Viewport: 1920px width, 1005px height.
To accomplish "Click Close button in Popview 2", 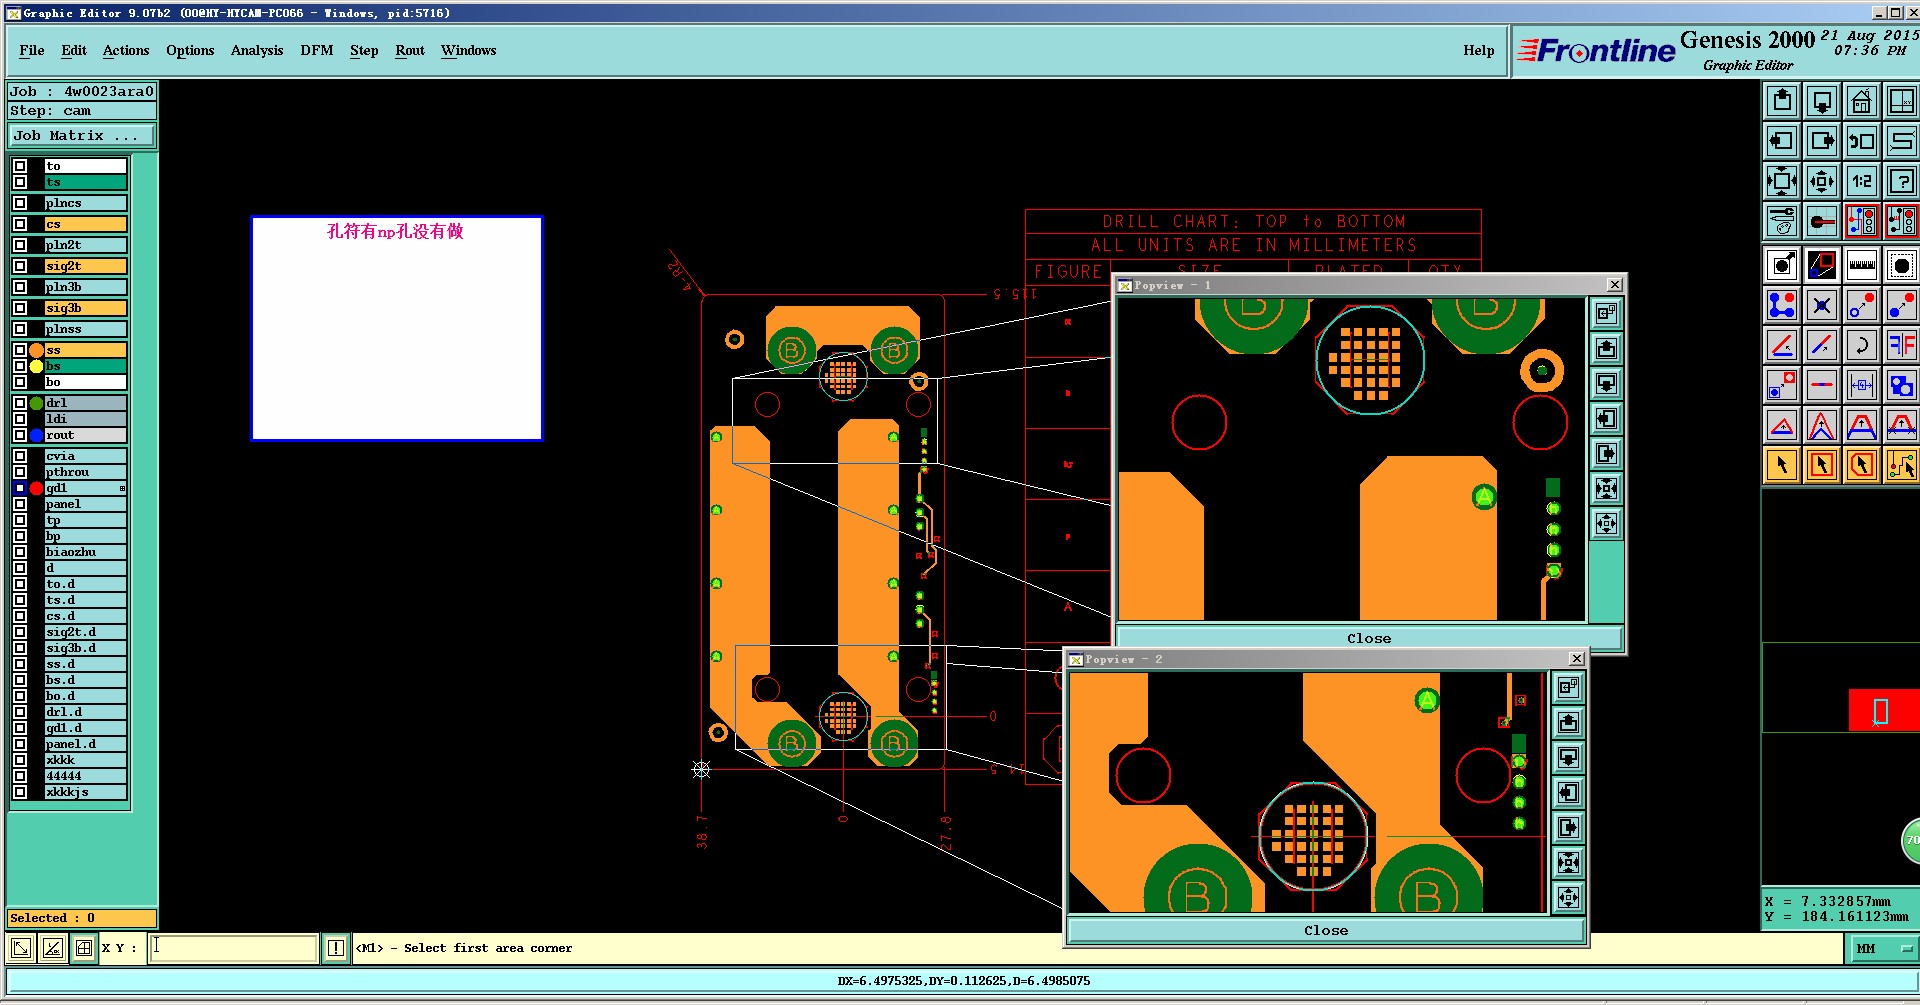I will [1326, 930].
